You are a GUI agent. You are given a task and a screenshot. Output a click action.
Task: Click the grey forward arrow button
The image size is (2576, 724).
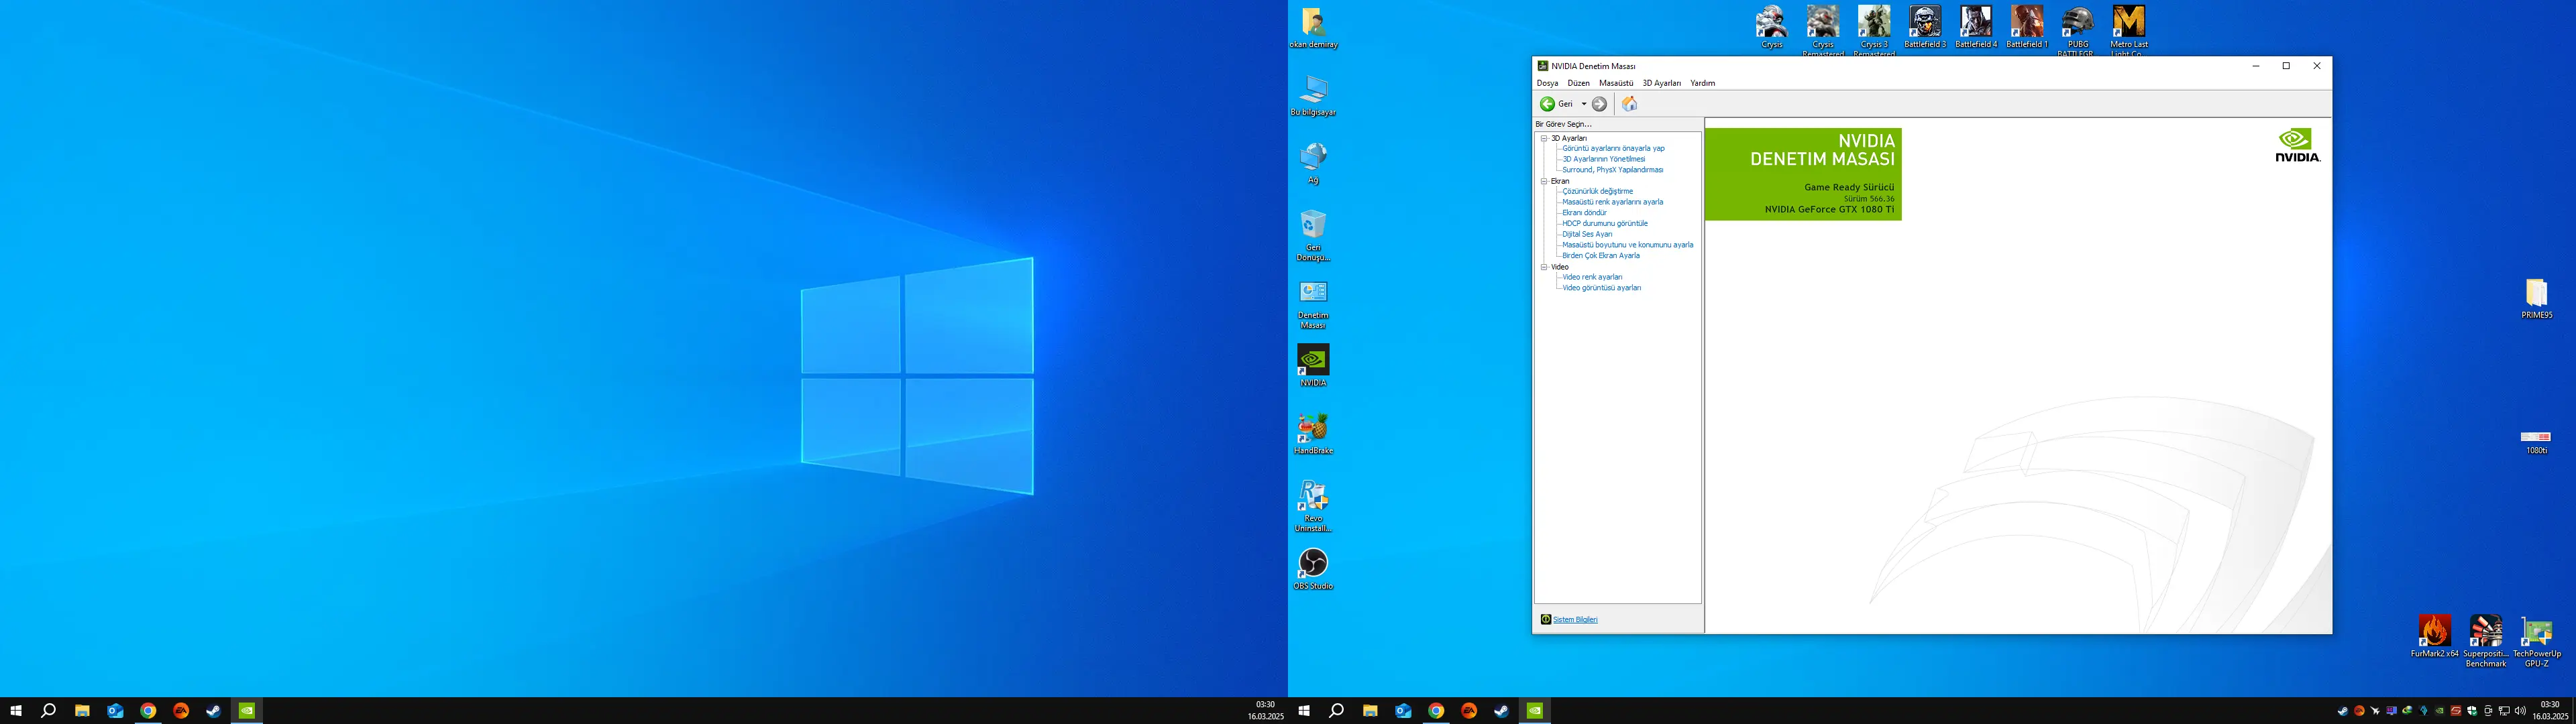(1600, 104)
